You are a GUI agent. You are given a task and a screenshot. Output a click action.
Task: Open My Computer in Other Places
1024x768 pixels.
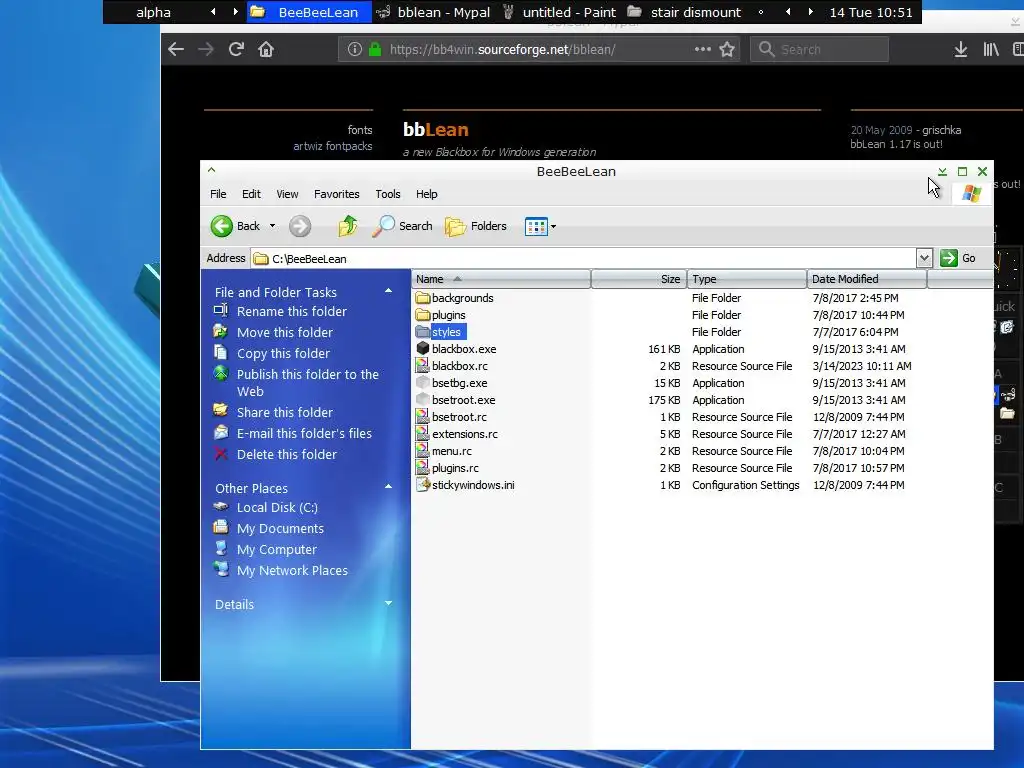pos(276,549)
